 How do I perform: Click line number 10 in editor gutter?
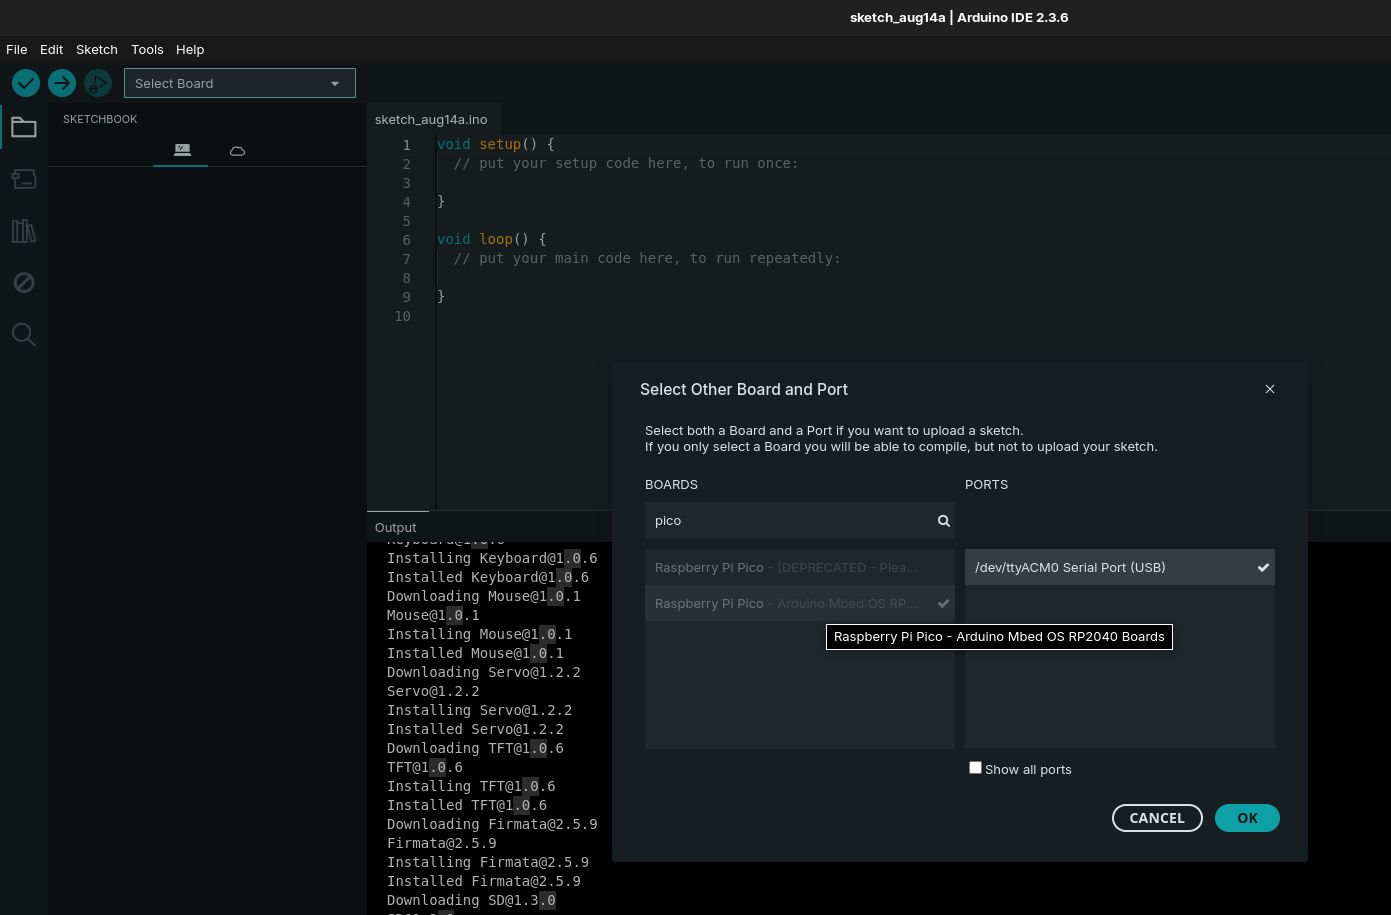pos(402,316)
